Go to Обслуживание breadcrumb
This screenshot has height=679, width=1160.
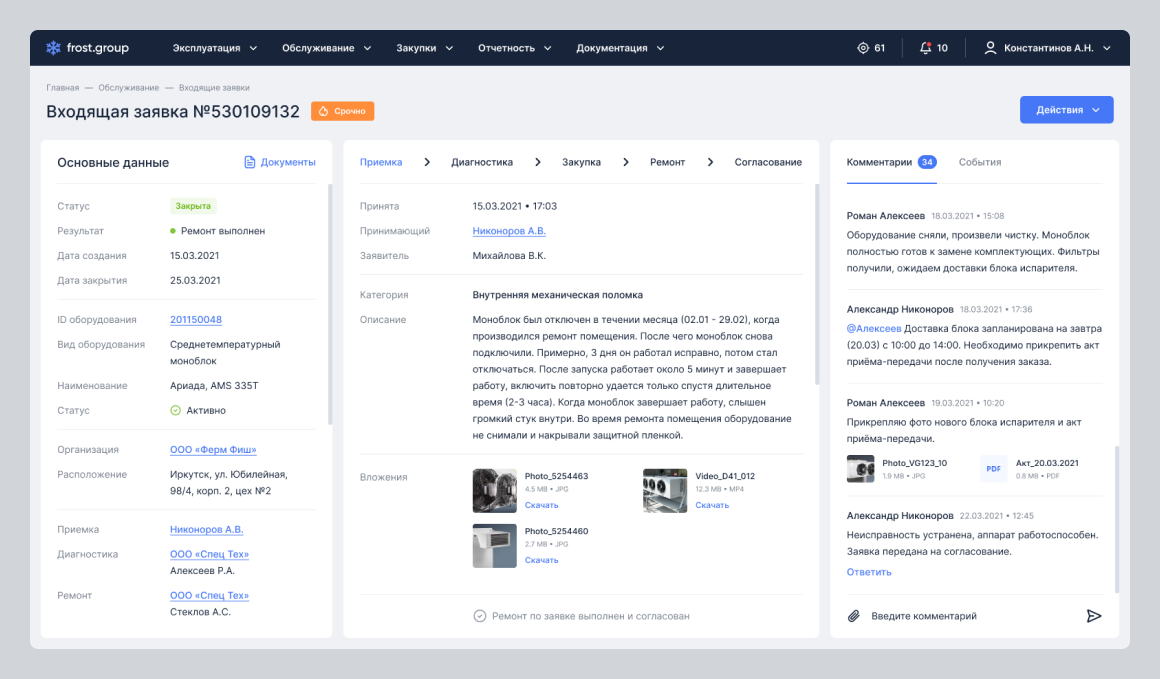point(129,87)
